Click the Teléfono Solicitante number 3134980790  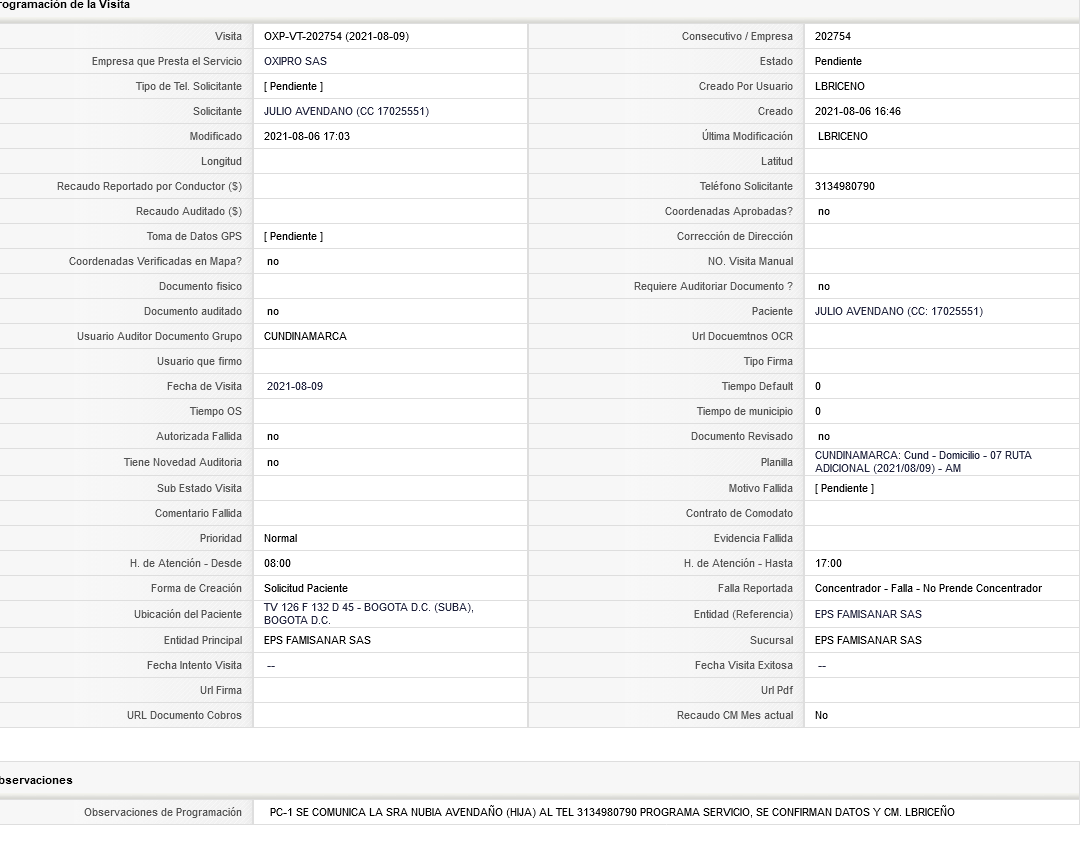[x=844, y=186]
